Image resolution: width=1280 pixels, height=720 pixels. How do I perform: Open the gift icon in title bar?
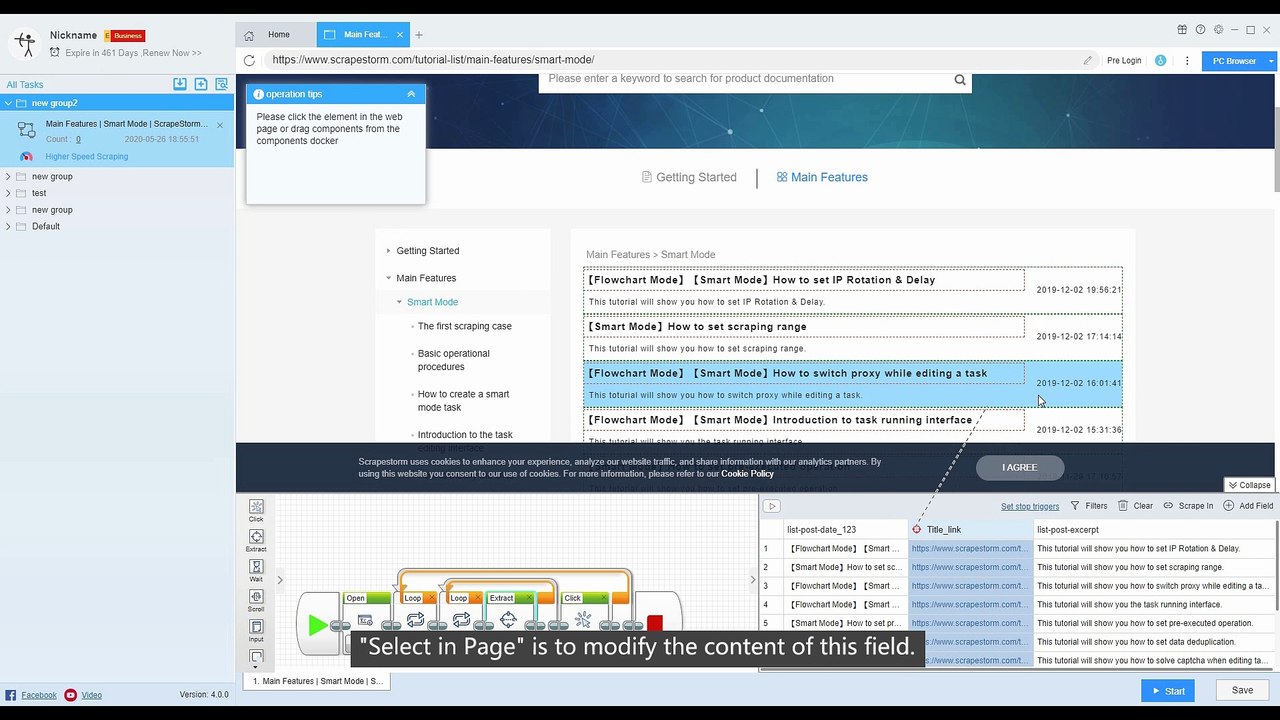1182,30
